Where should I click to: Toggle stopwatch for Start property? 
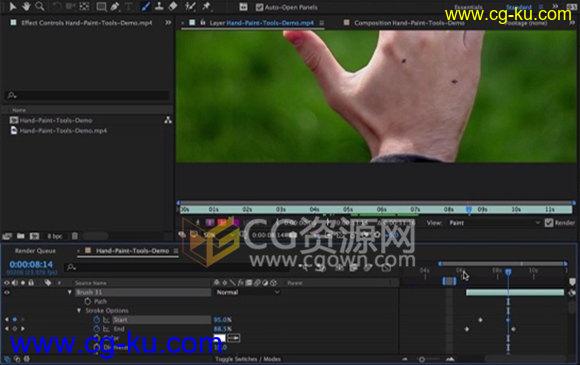coord(97,320)
